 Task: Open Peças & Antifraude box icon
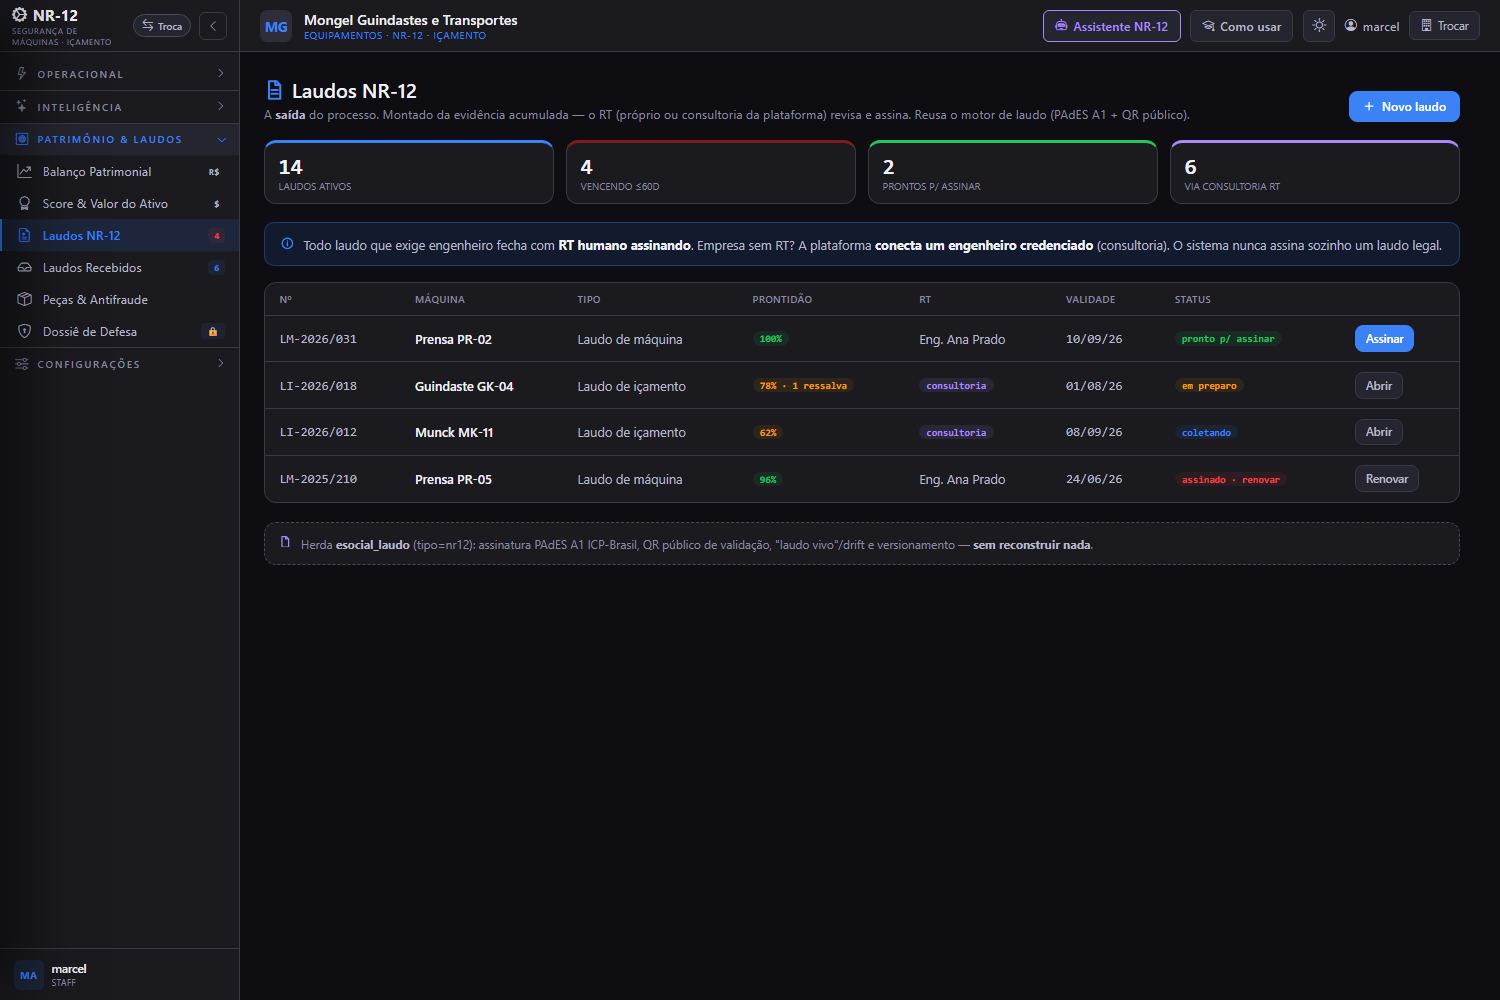25,300
